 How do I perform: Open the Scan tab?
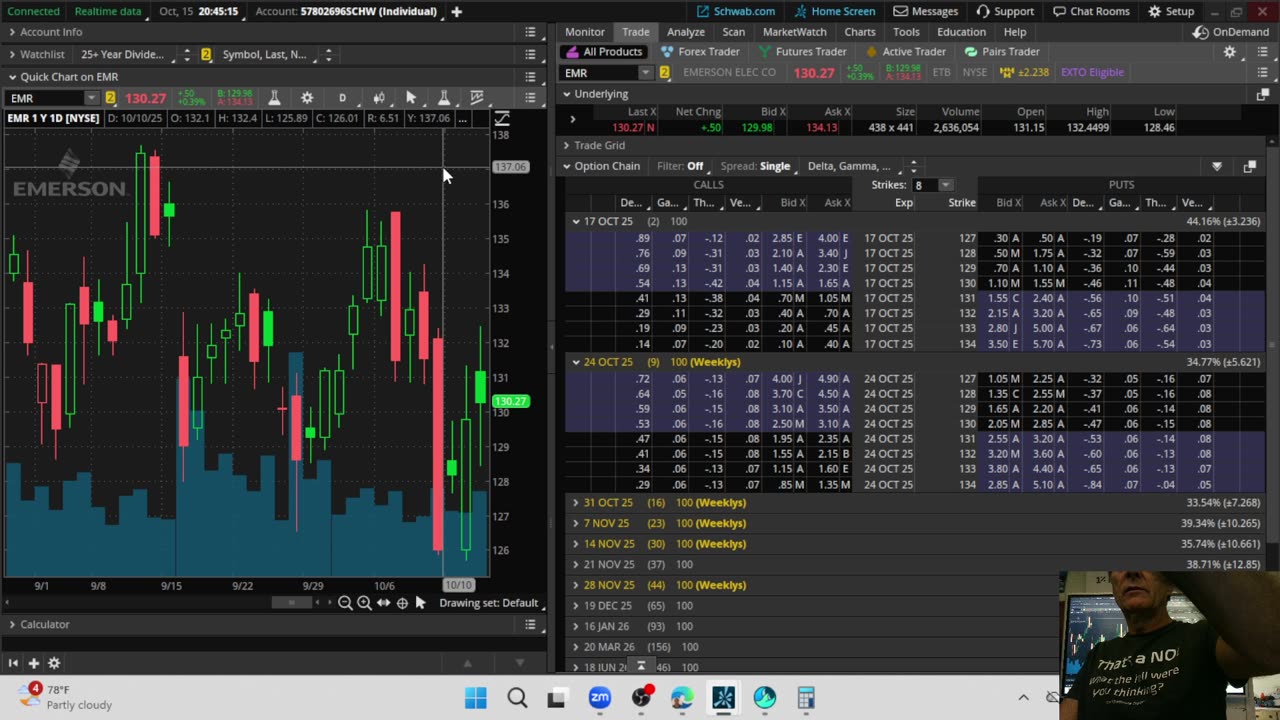[x=734, y=32]
